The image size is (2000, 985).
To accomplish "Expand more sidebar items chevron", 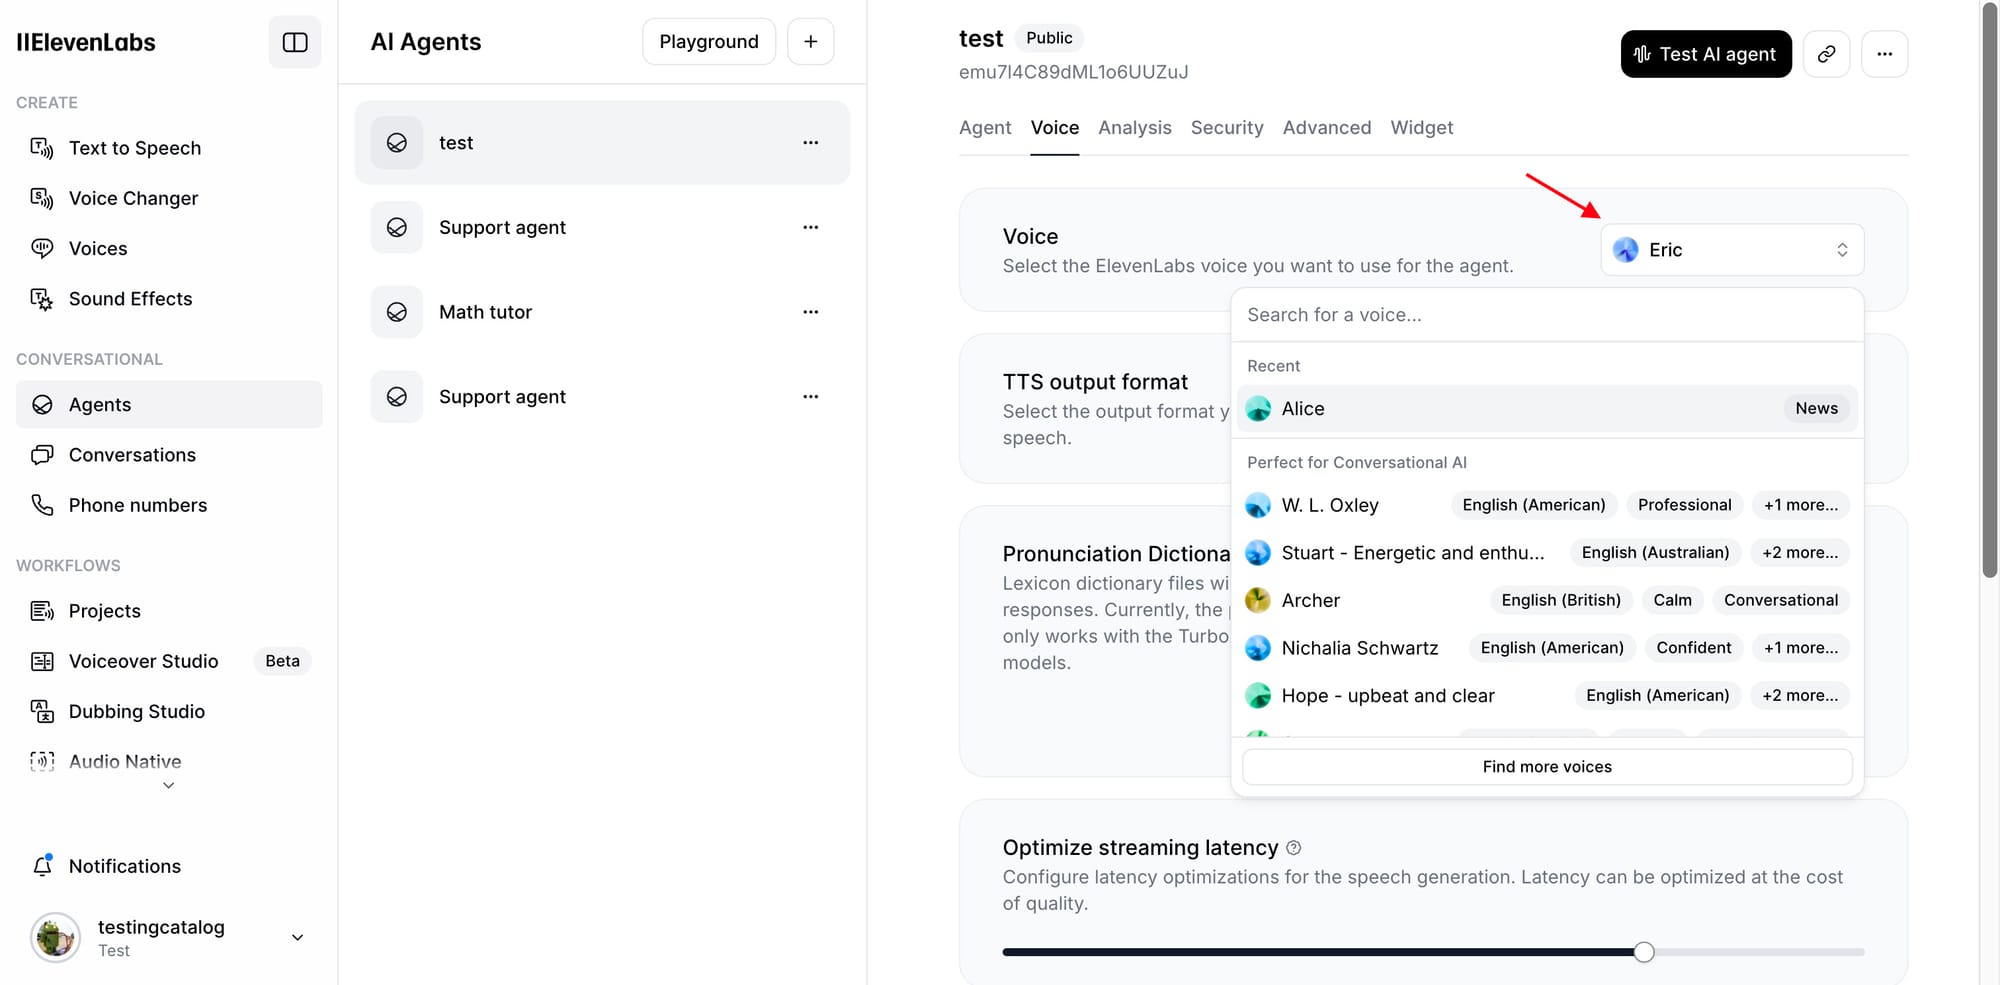I will (x=169, y=786).
